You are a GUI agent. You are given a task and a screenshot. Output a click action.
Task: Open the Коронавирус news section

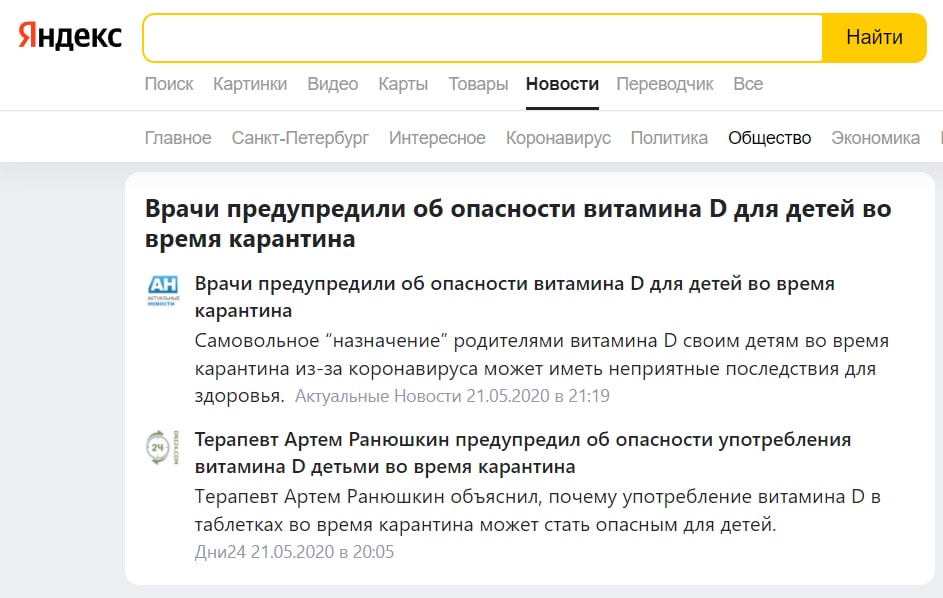(558, 138)
